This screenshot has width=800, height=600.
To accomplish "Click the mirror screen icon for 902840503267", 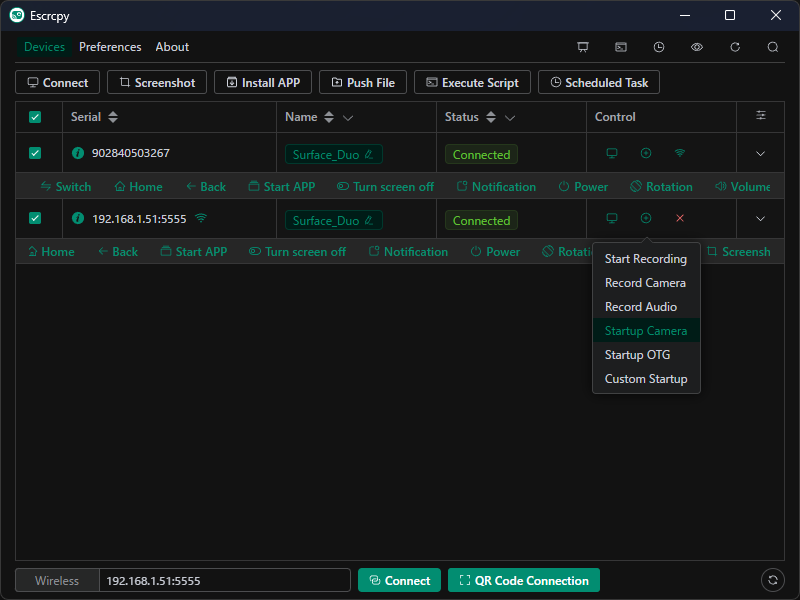I will pyautogui.click(x=612, y=153).
